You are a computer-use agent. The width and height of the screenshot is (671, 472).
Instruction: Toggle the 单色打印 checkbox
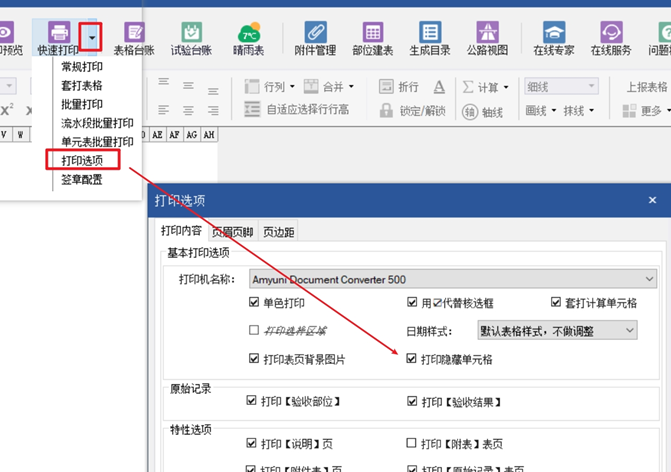(254, 303)
